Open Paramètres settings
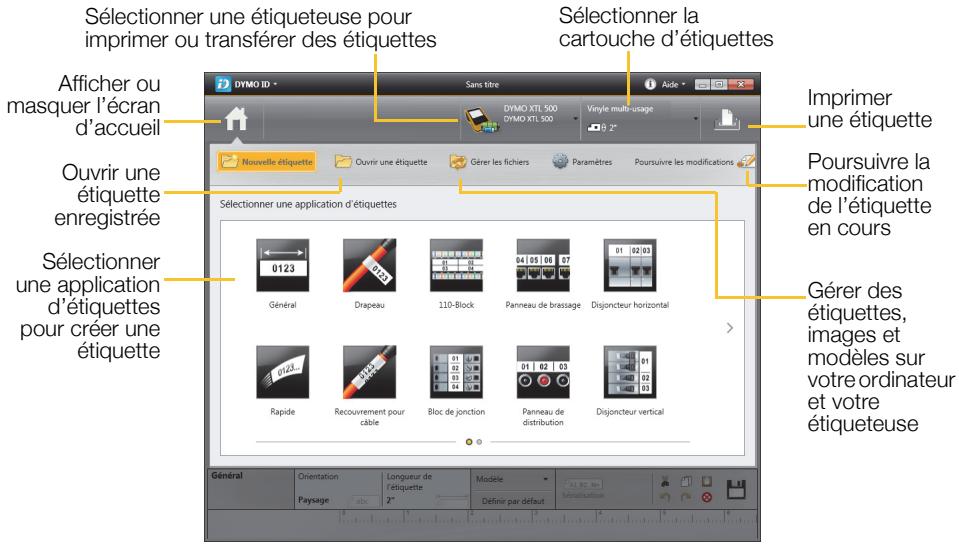Screen dimensions: 959x546 (582, 162)
